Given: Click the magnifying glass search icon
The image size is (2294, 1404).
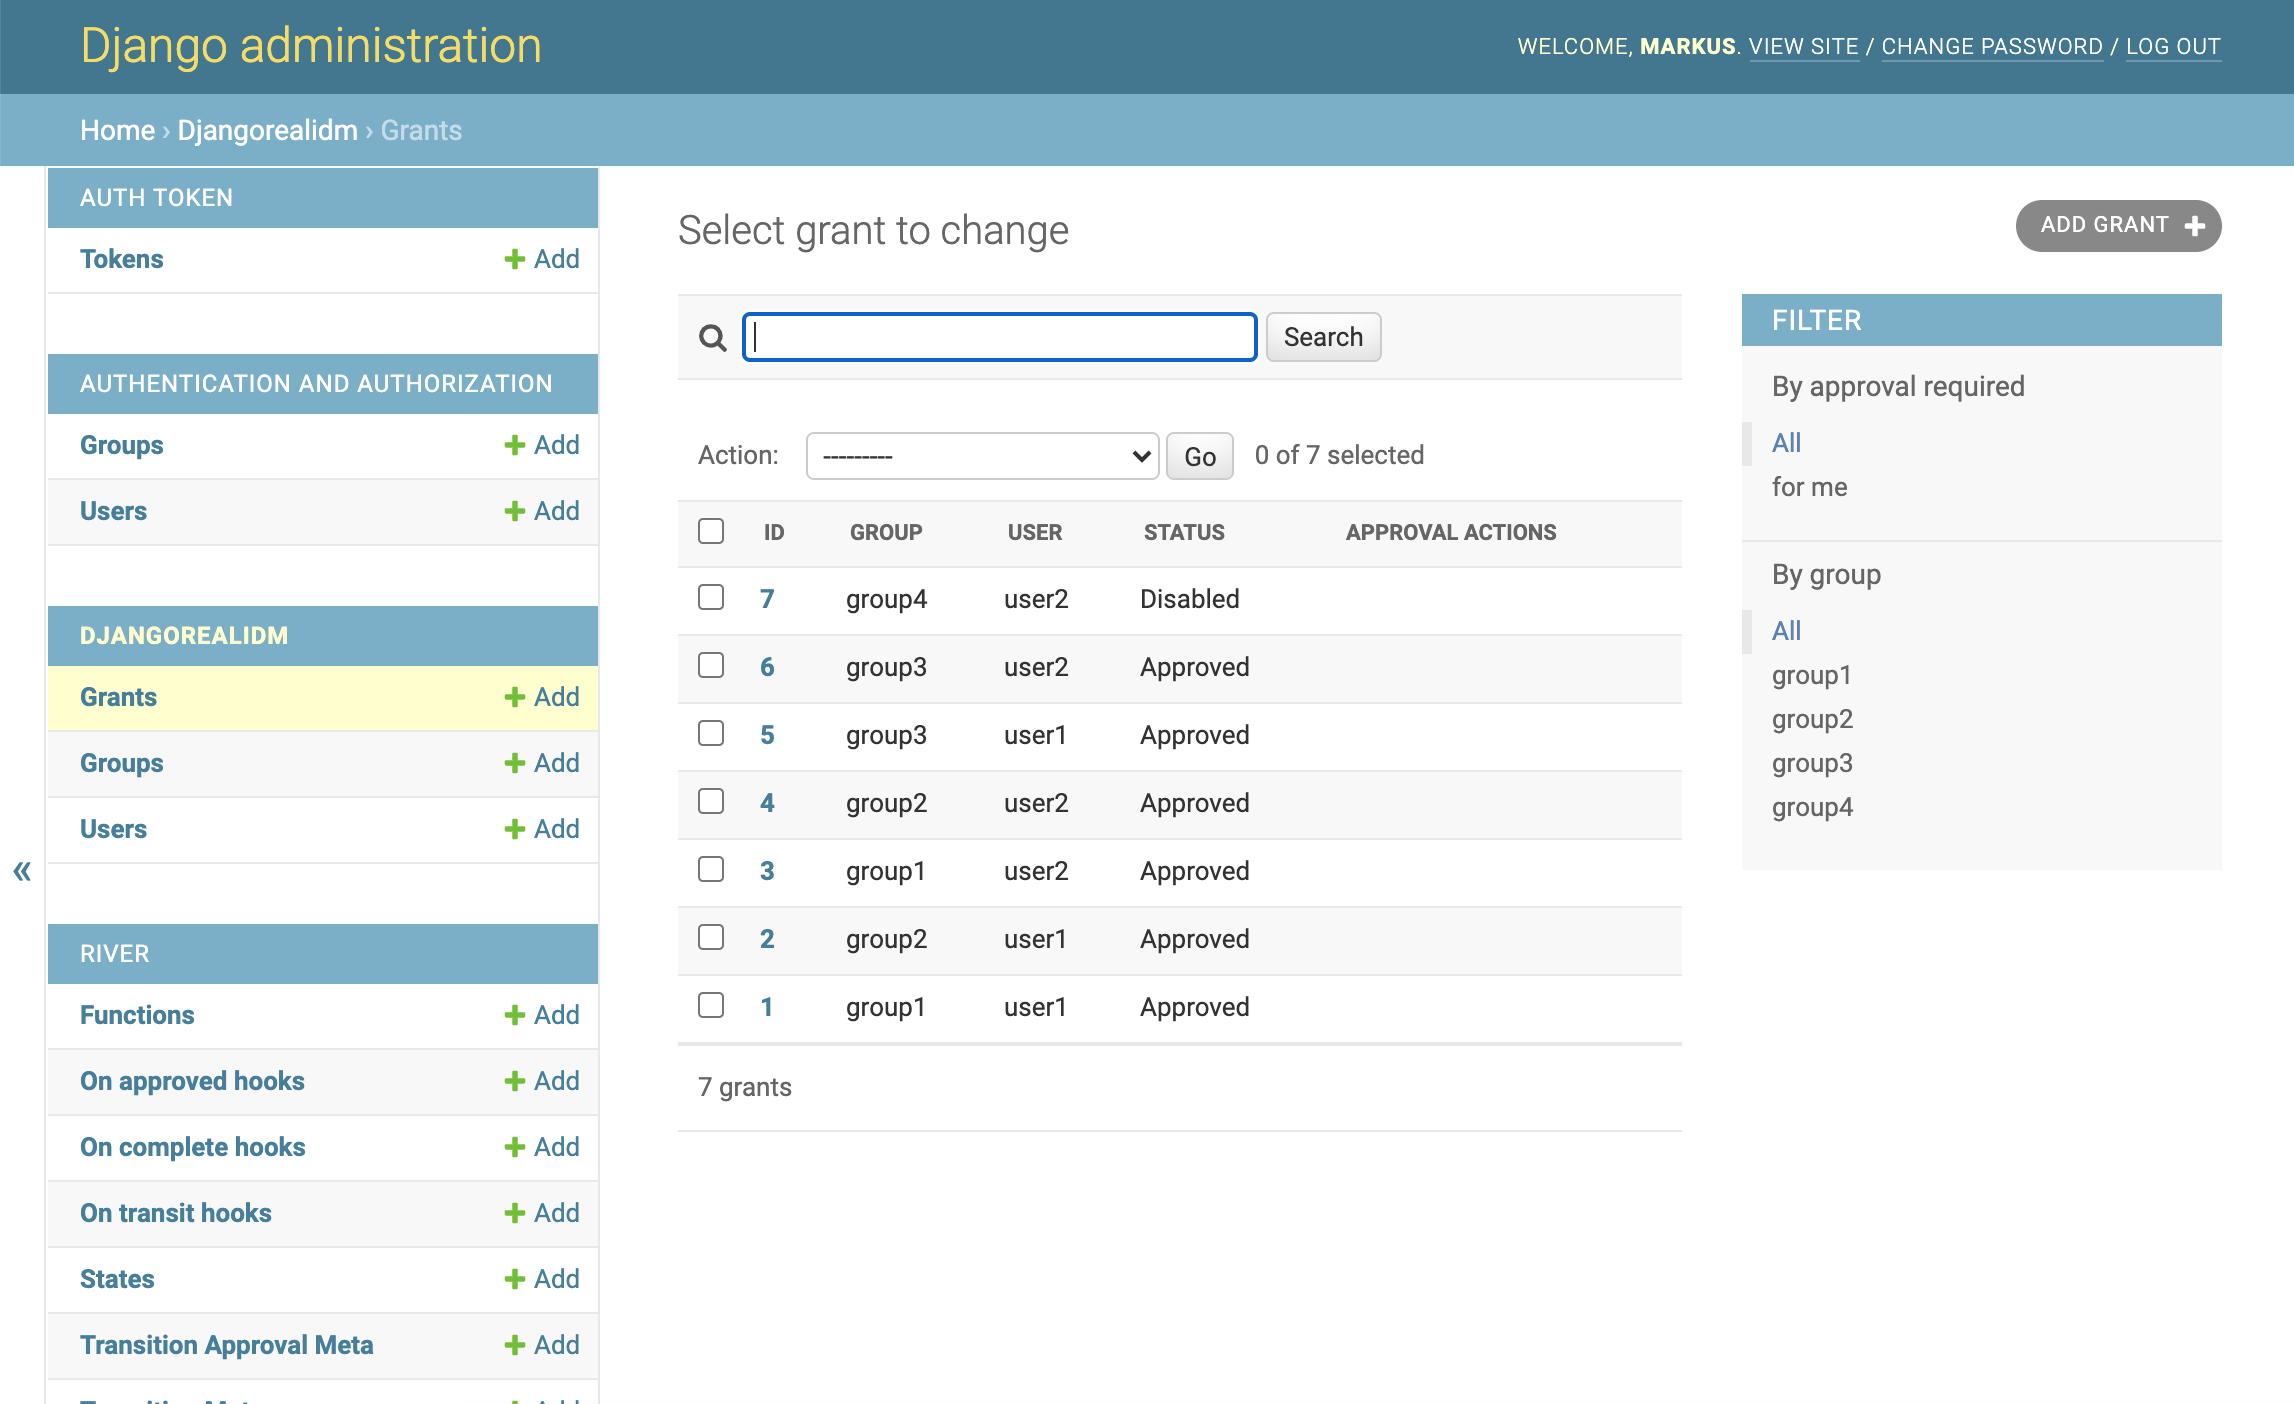Looking at the screenshot, I should click(712, 338).
